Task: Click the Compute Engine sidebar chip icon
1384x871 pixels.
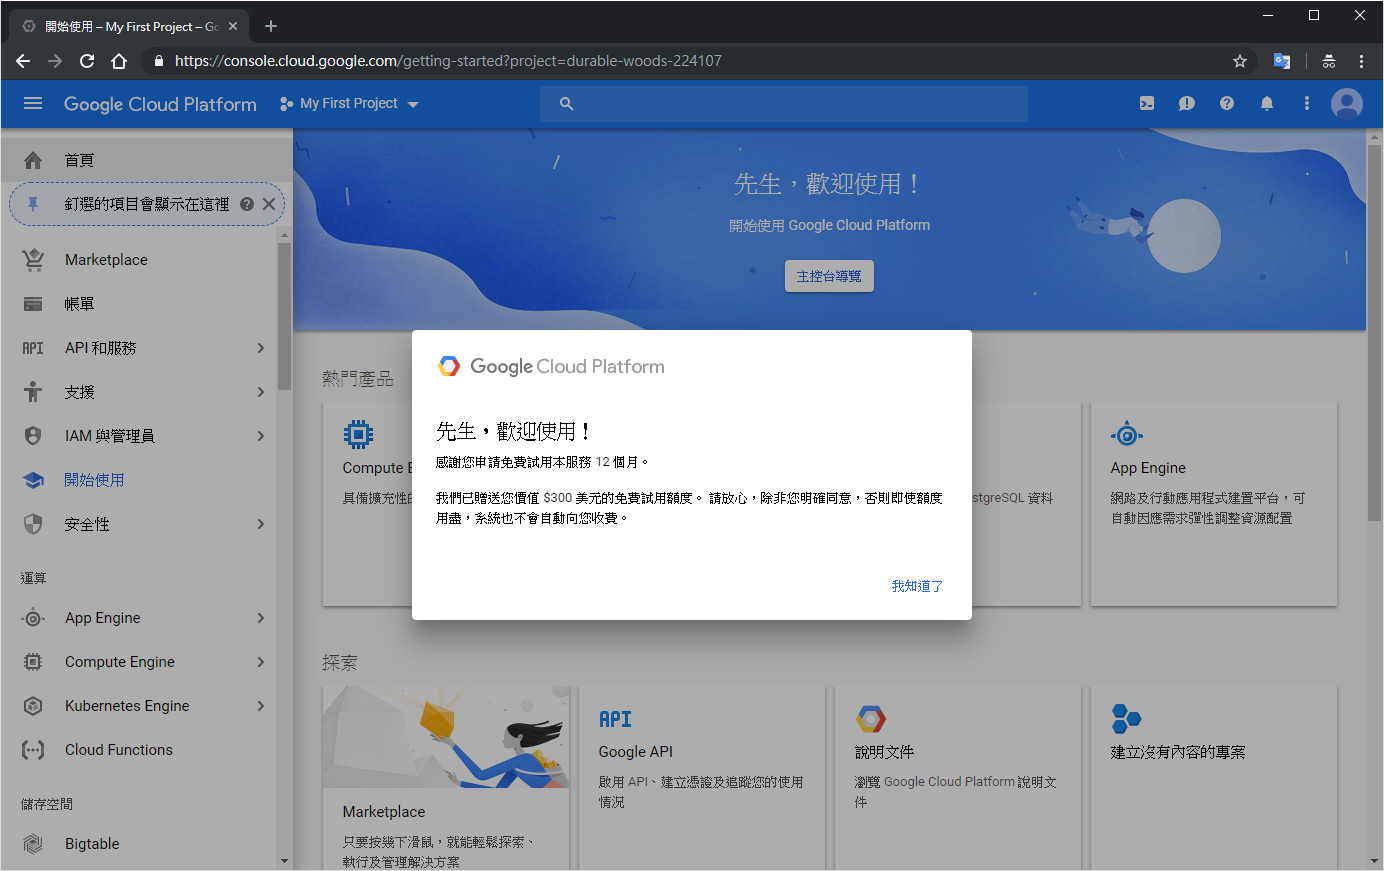Action: (x=33, y=662)
